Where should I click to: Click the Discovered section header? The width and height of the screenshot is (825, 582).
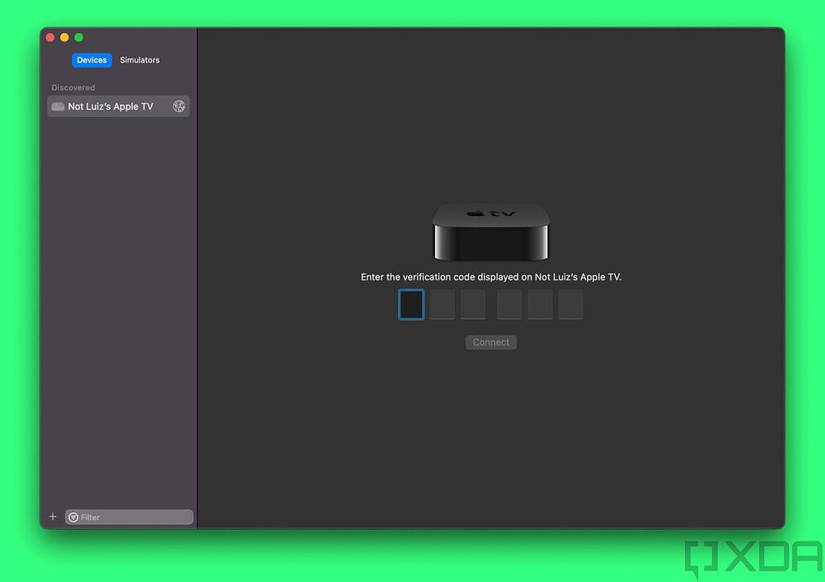point(73,87)
